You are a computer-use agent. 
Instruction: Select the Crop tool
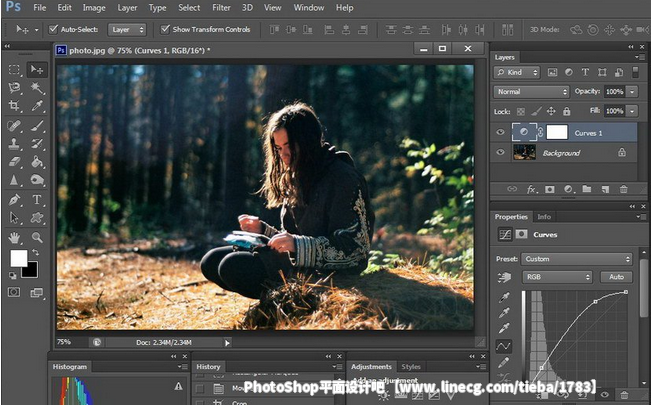point(14,106)
